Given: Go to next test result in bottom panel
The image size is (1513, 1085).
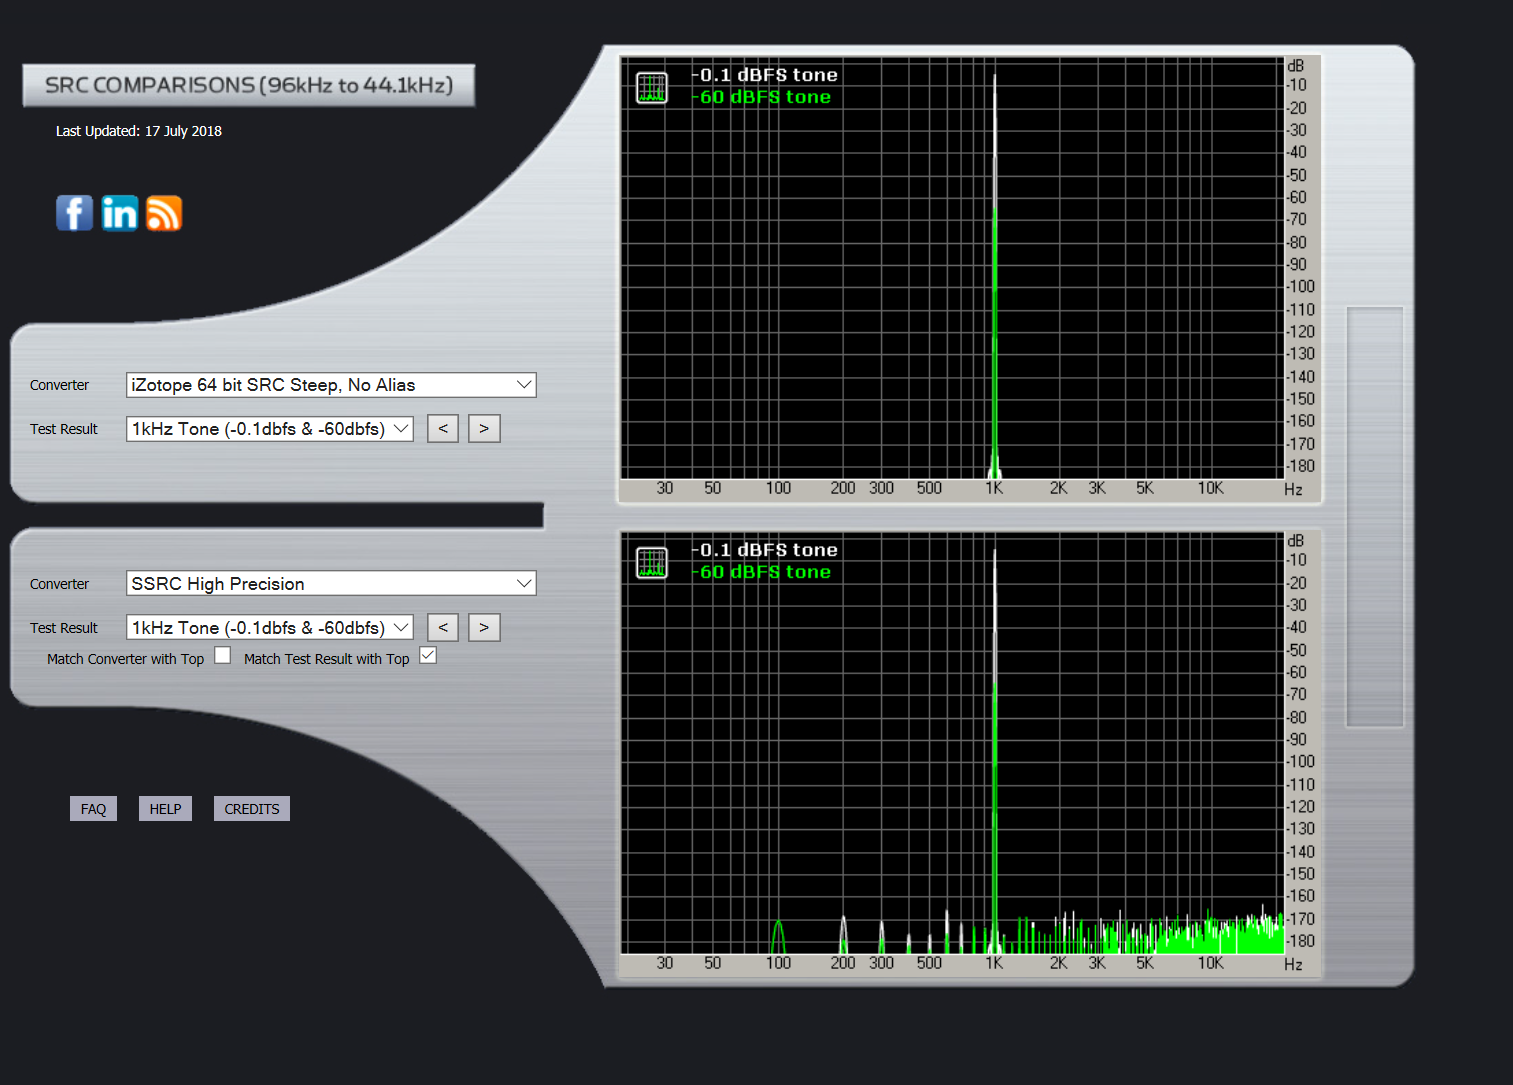Looking at the screenshot, I should [484, 628].
